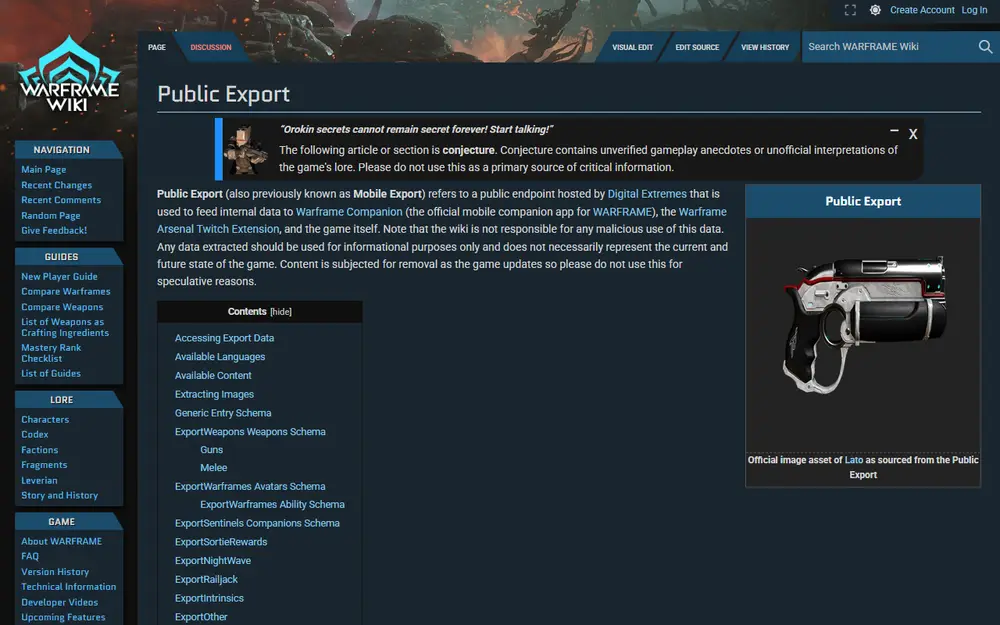Screen dimensions: 1000x625
Task: Open Story and History page
Action: [59, 496]
